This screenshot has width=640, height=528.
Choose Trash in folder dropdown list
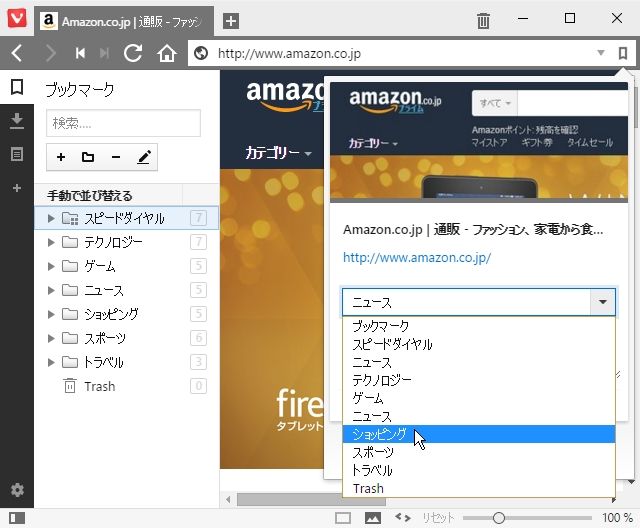478,488
